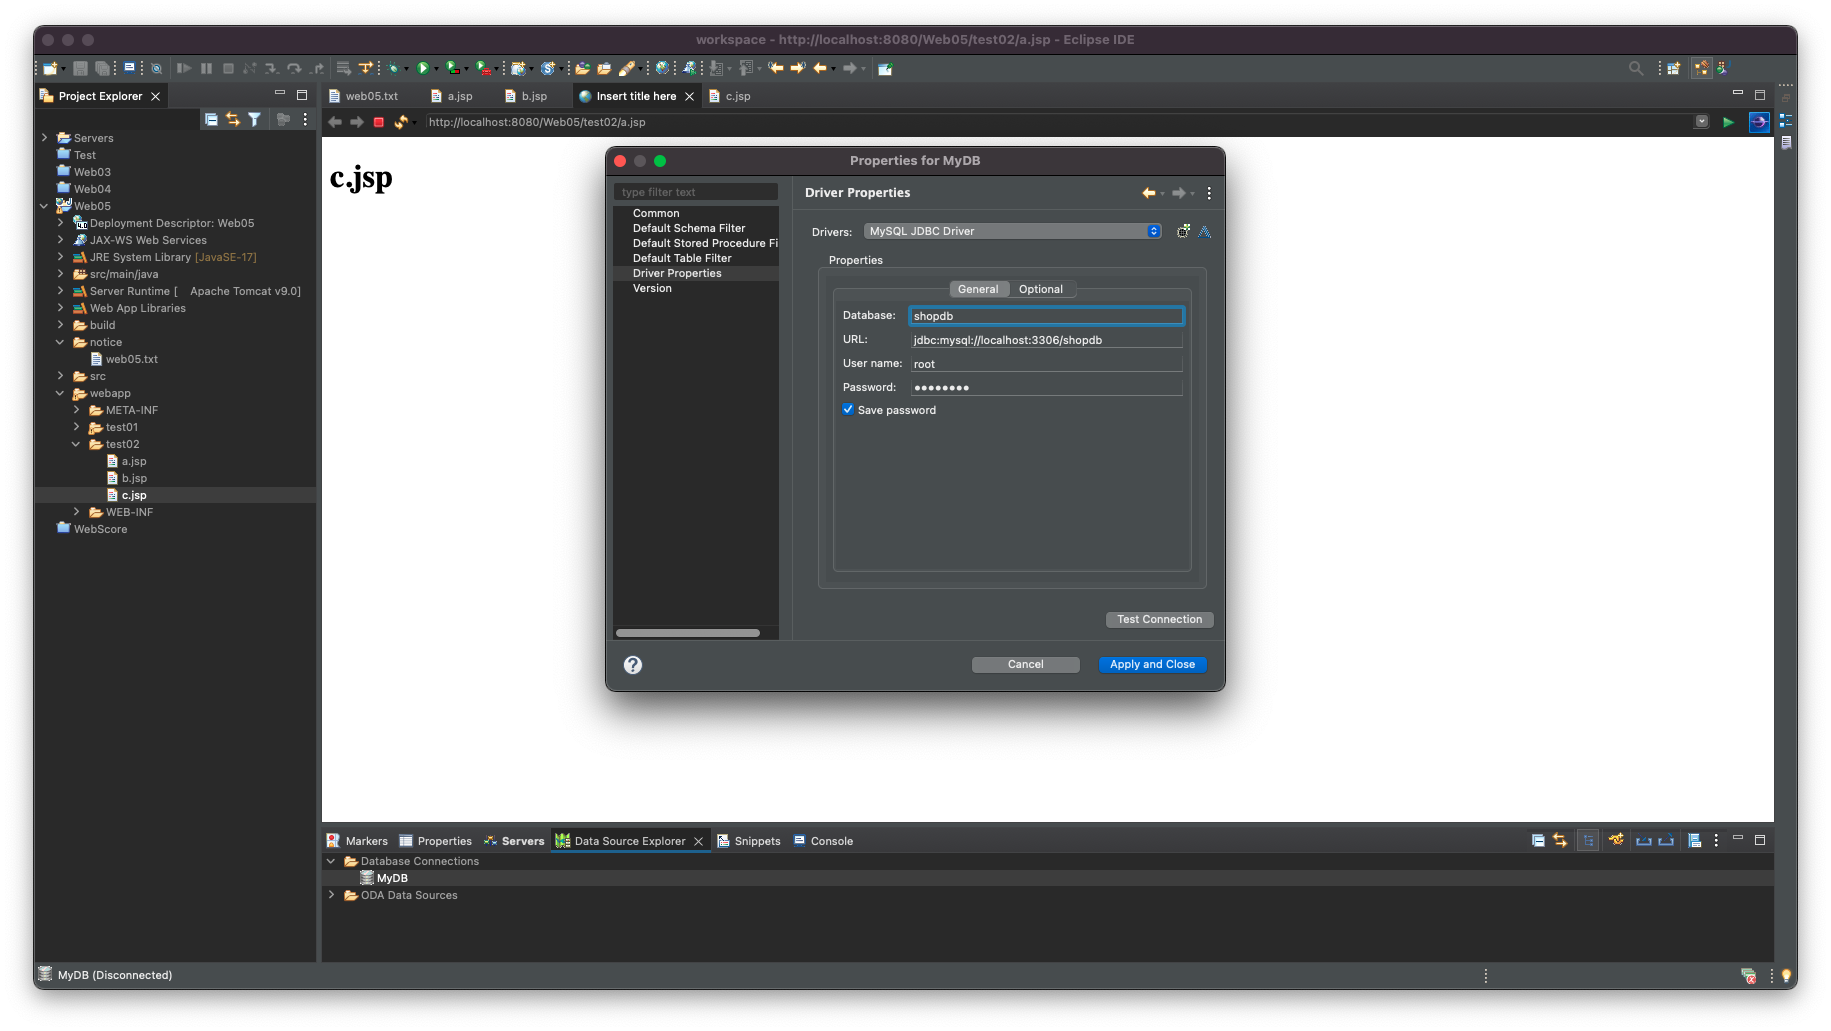Collapse the test02 folder
This screenshot has height=1031, width=1831.
pyautogui.click(x=76, y=444)
